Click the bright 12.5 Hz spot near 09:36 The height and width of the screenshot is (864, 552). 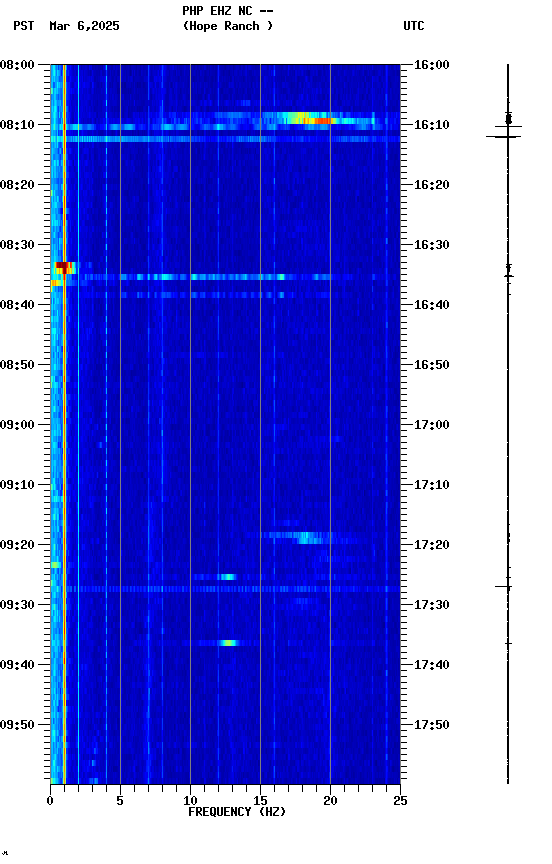[228, 642]
